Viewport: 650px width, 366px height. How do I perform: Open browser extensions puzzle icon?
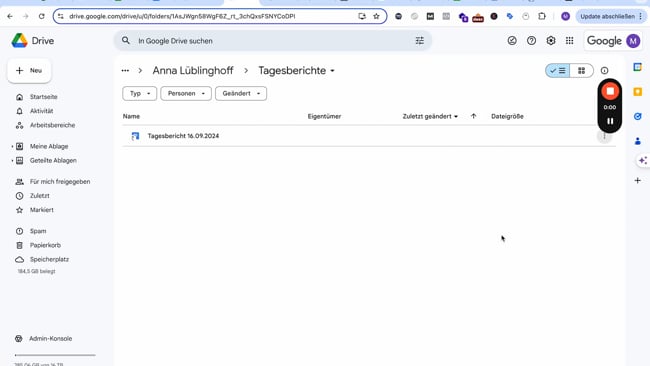point(542,16)
